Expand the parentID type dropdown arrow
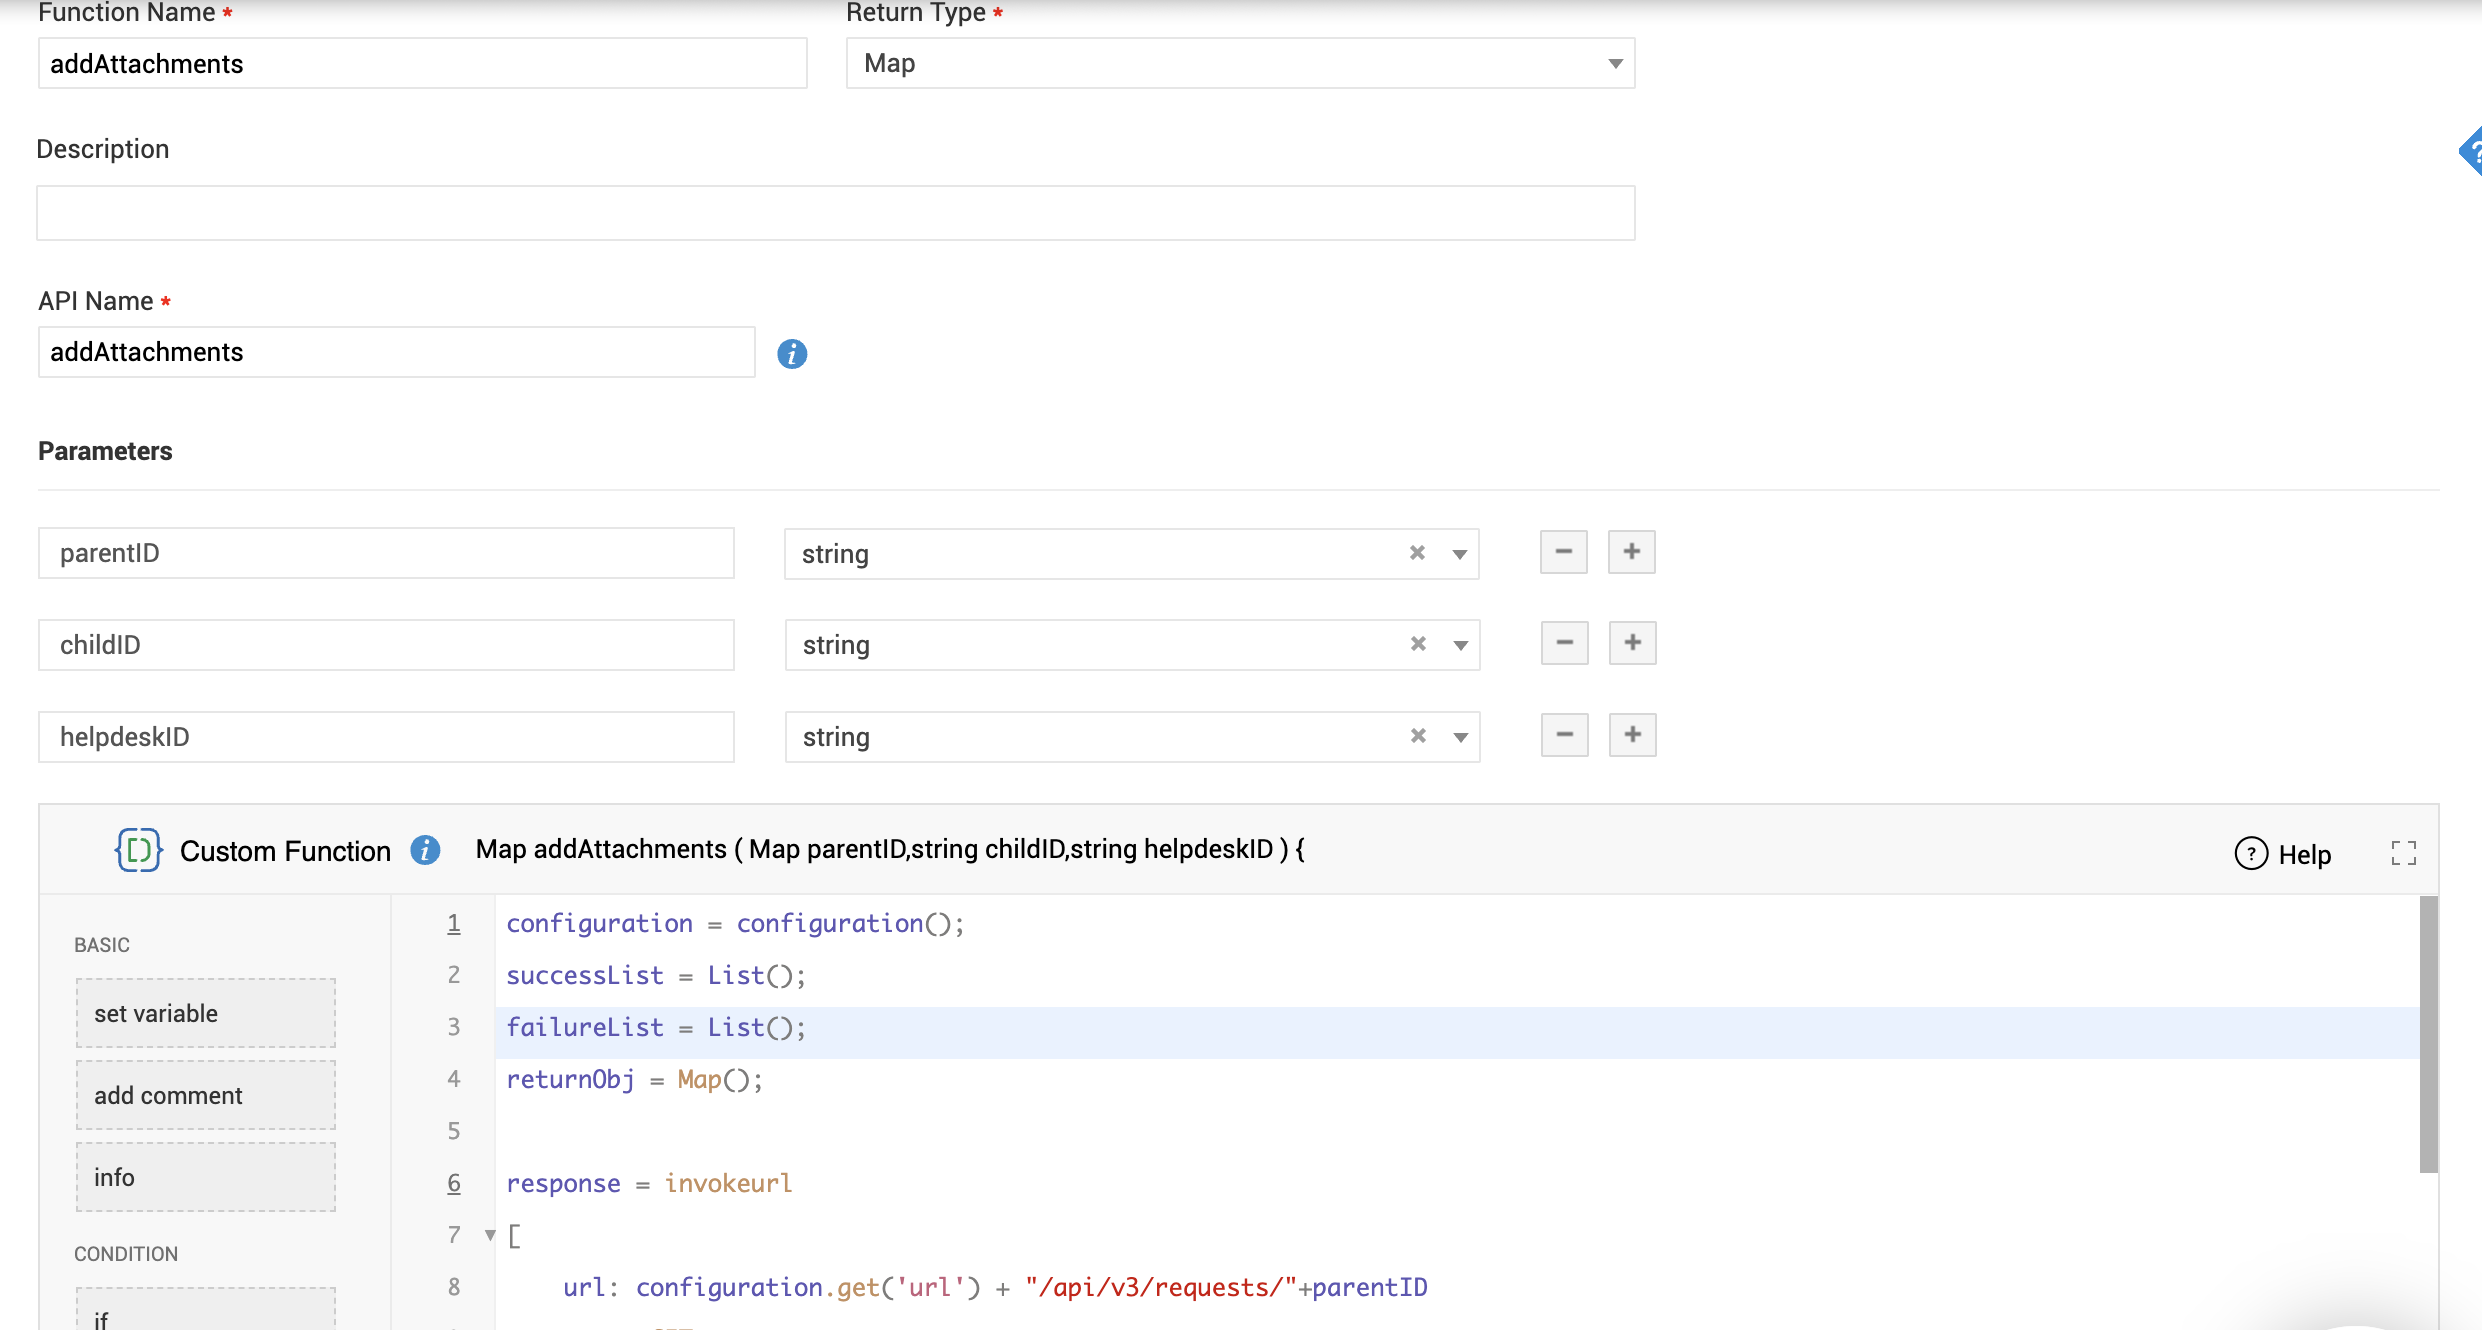The image size is (2482, 1330). coord(1460,554)
